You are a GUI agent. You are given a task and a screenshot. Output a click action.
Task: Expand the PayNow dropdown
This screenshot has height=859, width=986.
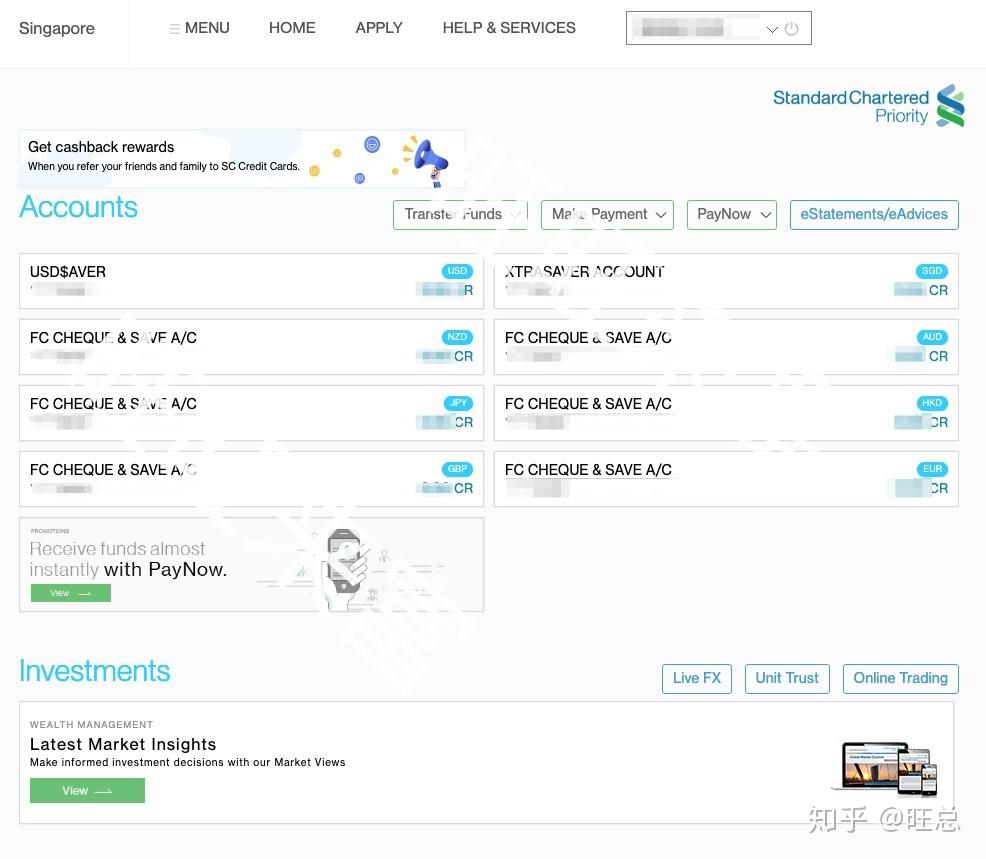coord(731,214)
